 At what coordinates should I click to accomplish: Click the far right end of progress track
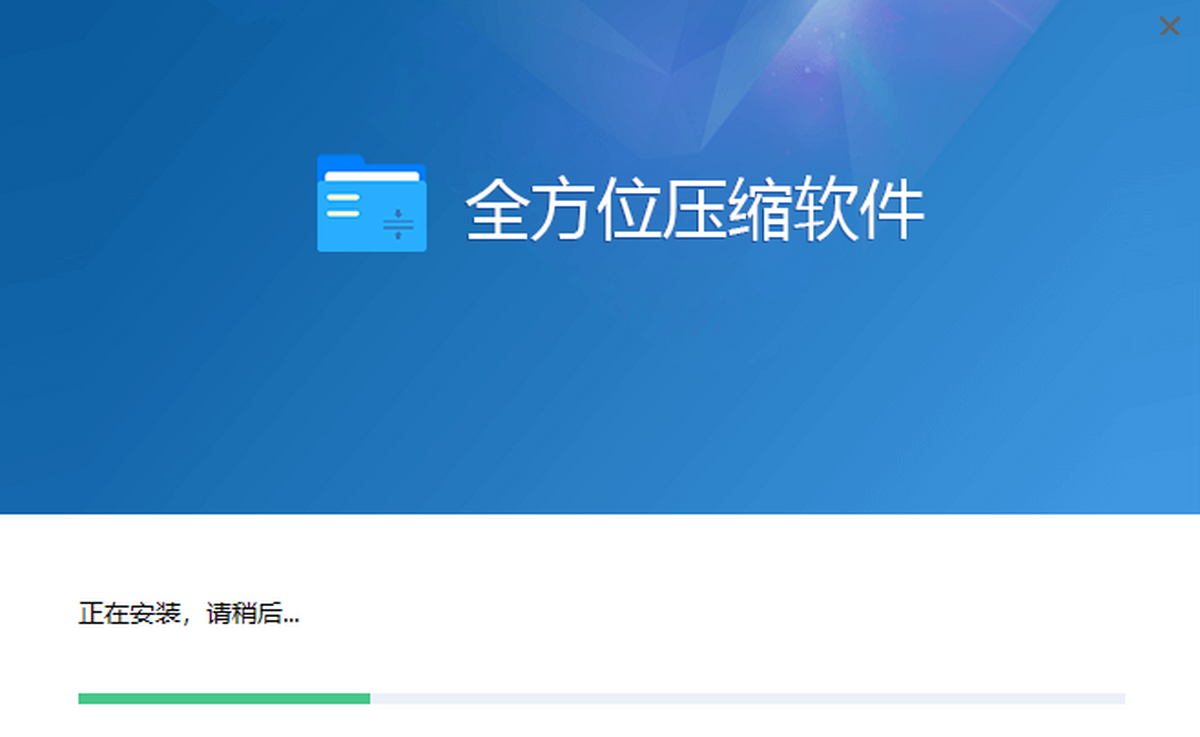click(1122, 698)
